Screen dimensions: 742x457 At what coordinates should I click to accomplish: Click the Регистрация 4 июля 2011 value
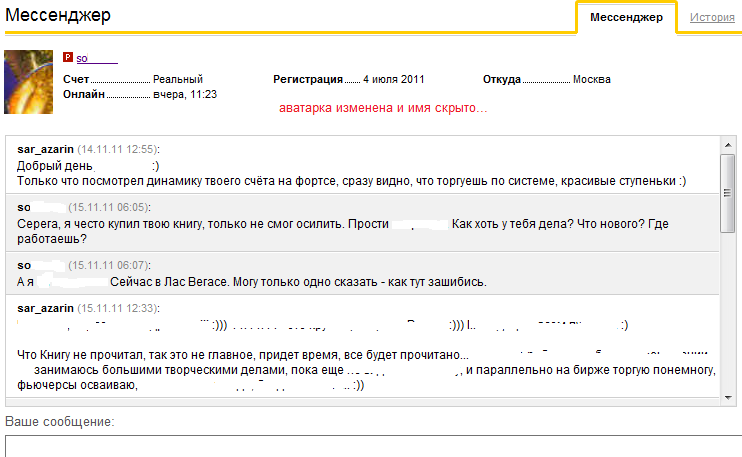pyautogui.click(x=394, y=79)
